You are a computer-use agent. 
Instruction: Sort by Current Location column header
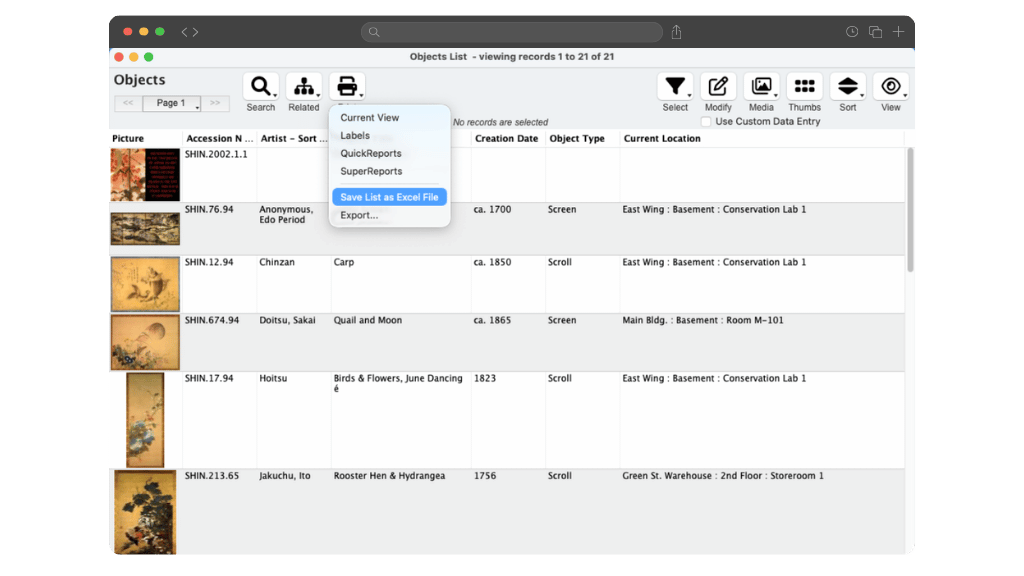(662, 138)
